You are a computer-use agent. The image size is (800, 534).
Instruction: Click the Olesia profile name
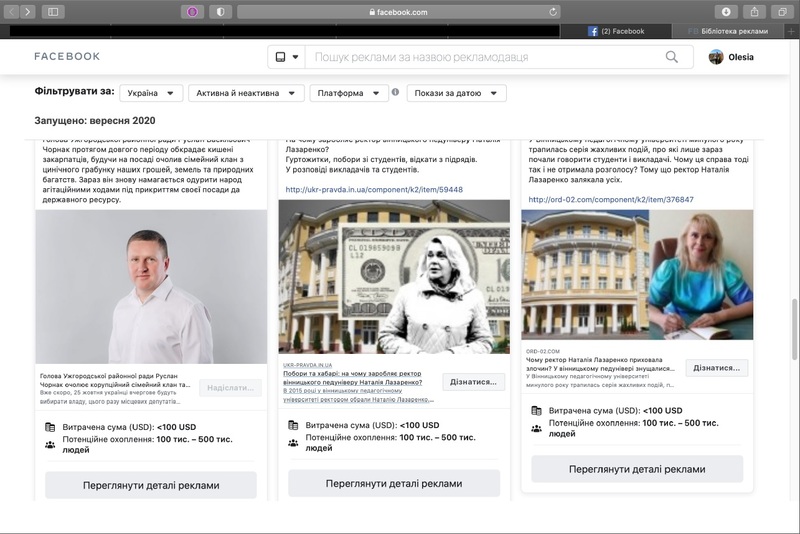(x=741, y=57)
